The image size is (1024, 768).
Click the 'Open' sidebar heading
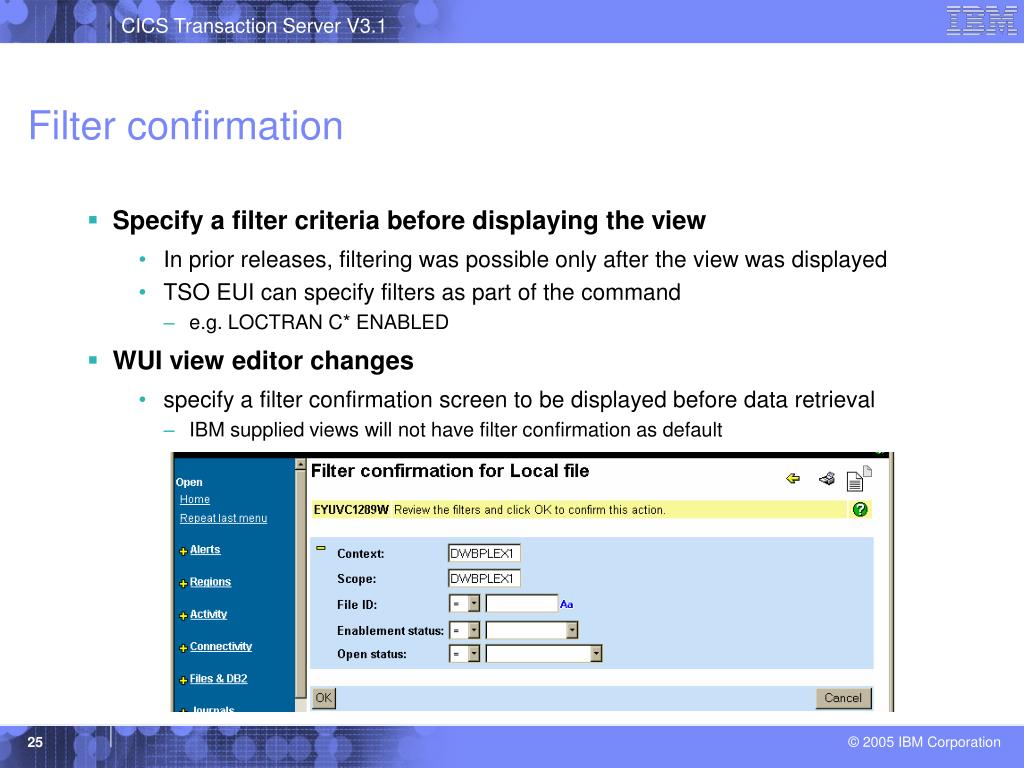click(x=189, y=482)
